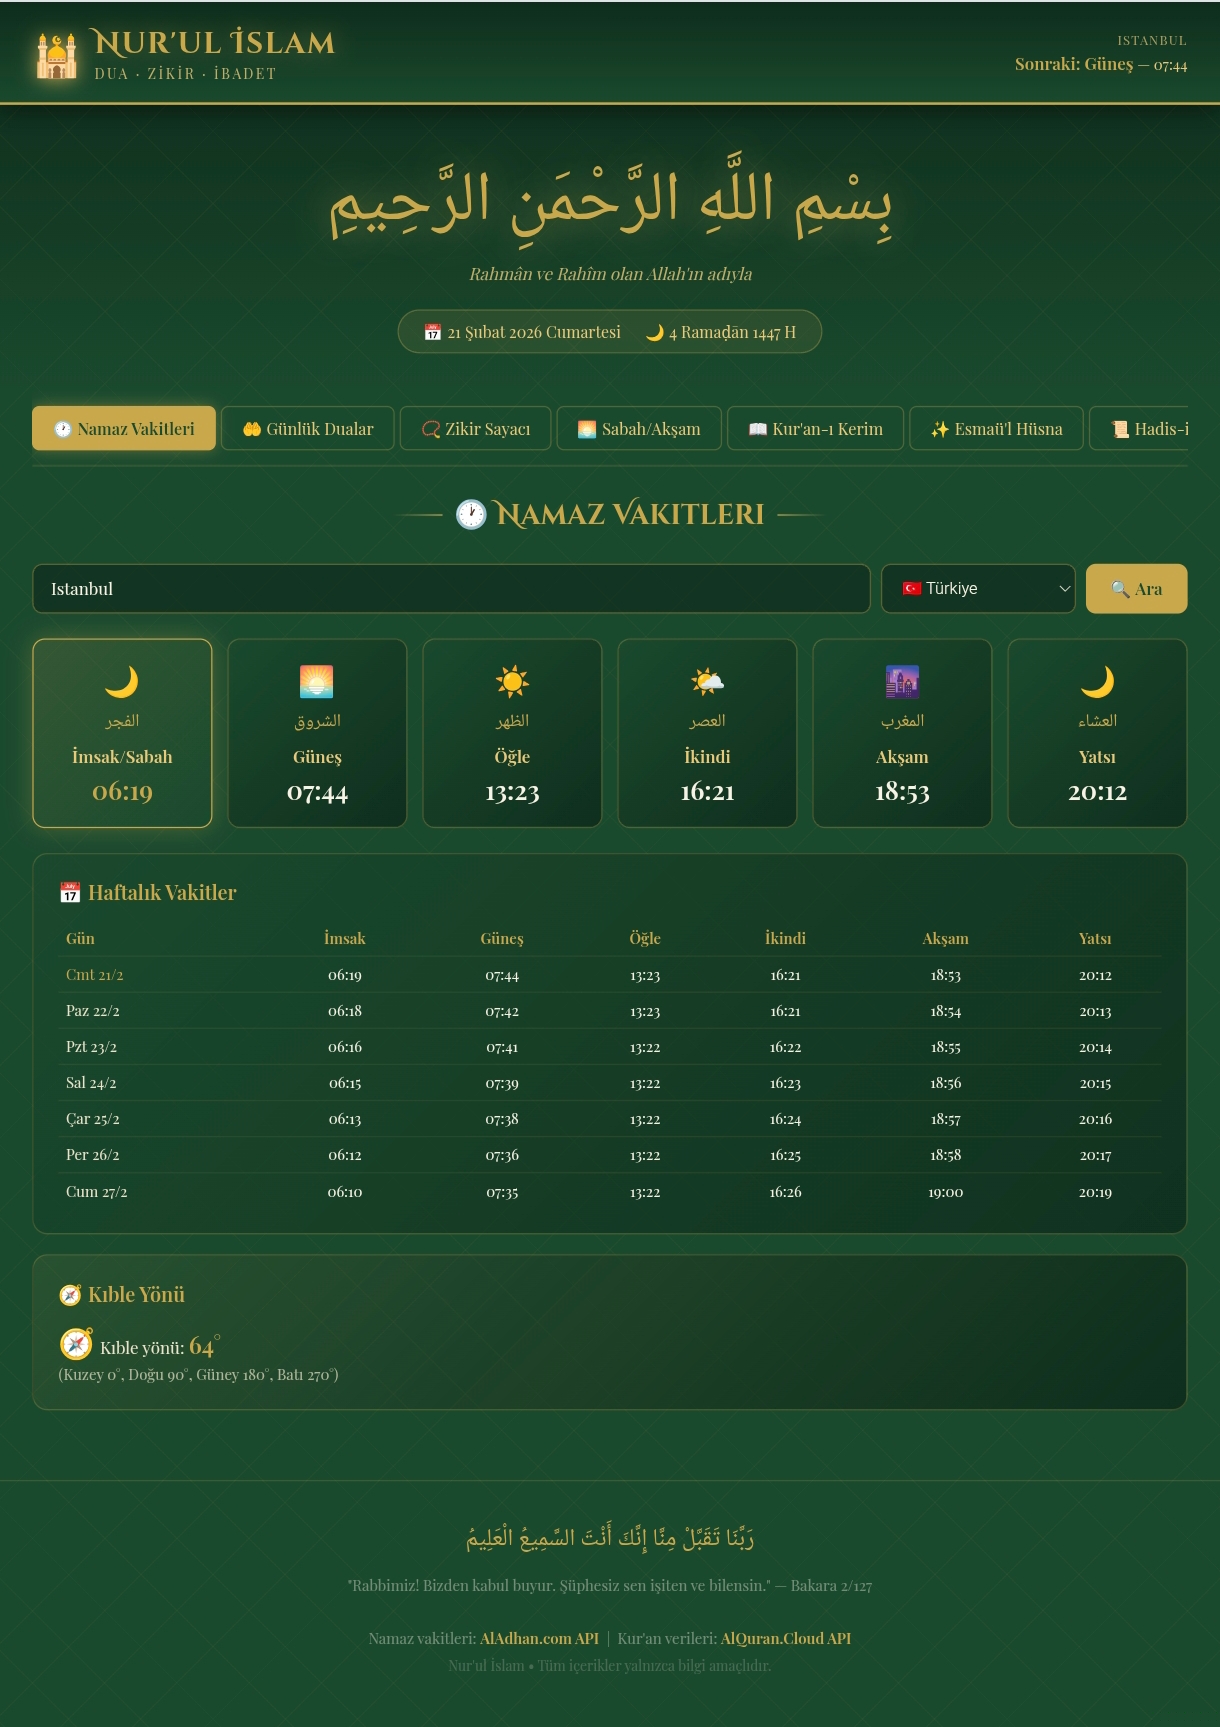Open the Zikir Sayacı tab
This screenshot has width=1220, height=1727.
click(476, 428)
